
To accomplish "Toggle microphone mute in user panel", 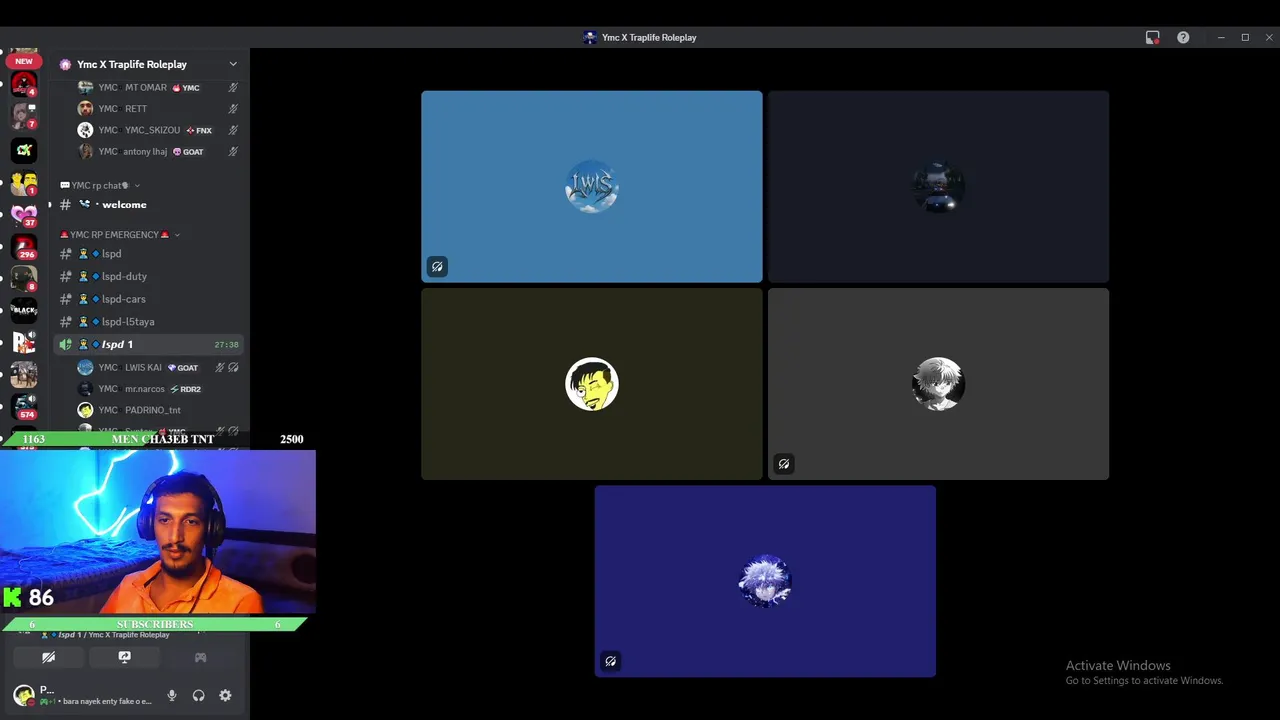I will coord(172,695).
